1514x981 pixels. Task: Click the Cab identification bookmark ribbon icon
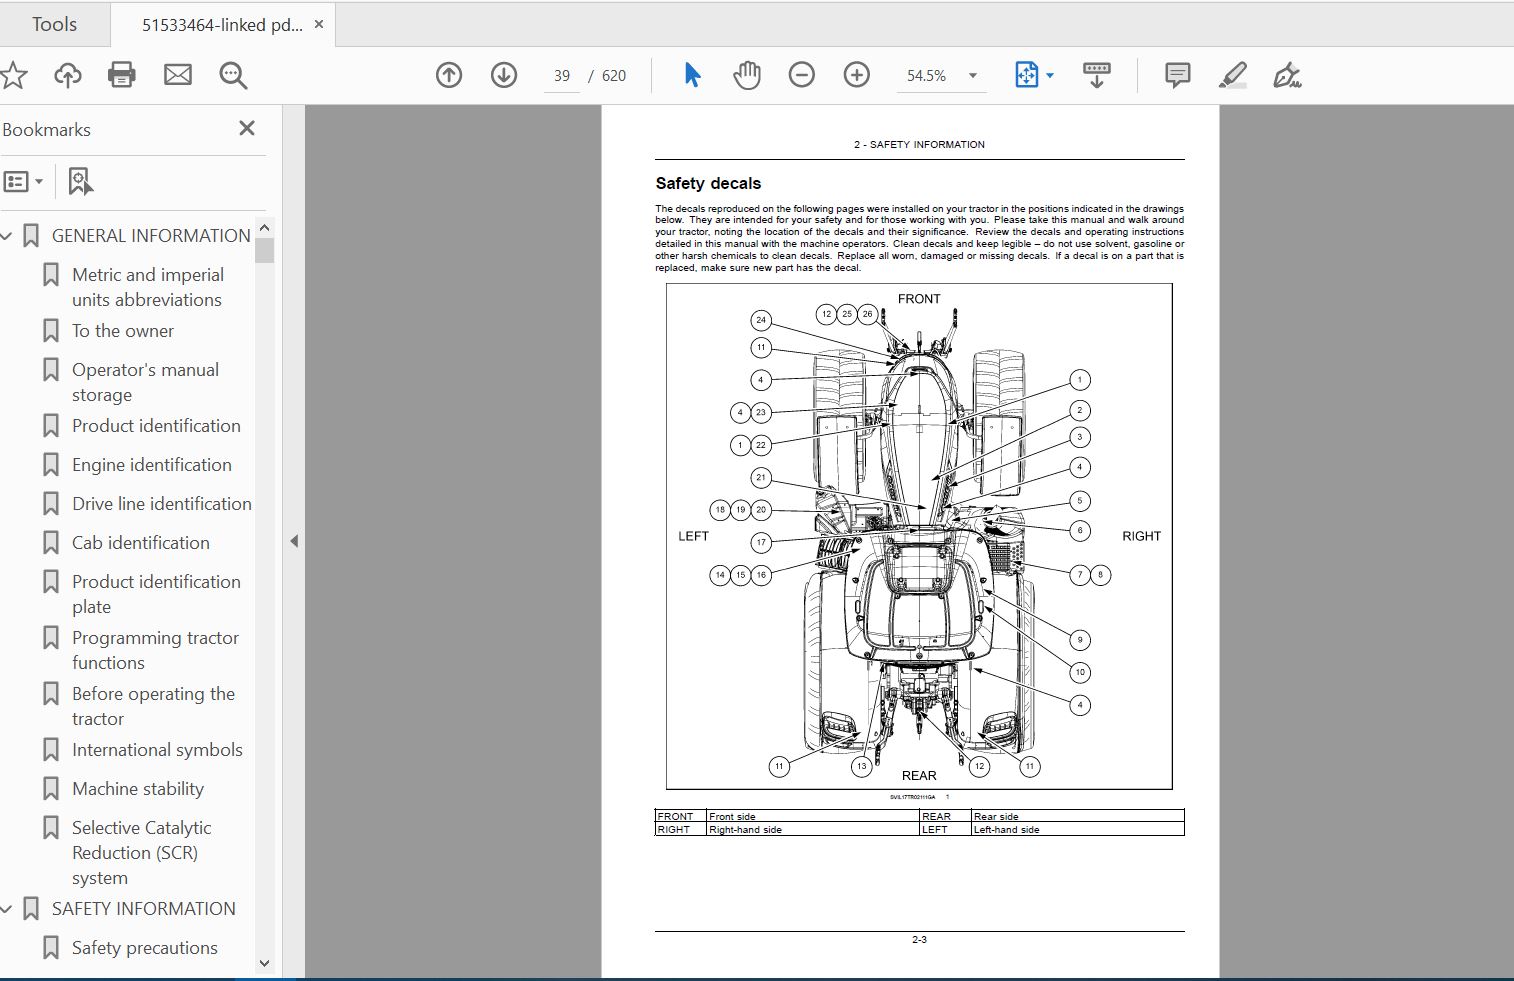tap(51, 543)
